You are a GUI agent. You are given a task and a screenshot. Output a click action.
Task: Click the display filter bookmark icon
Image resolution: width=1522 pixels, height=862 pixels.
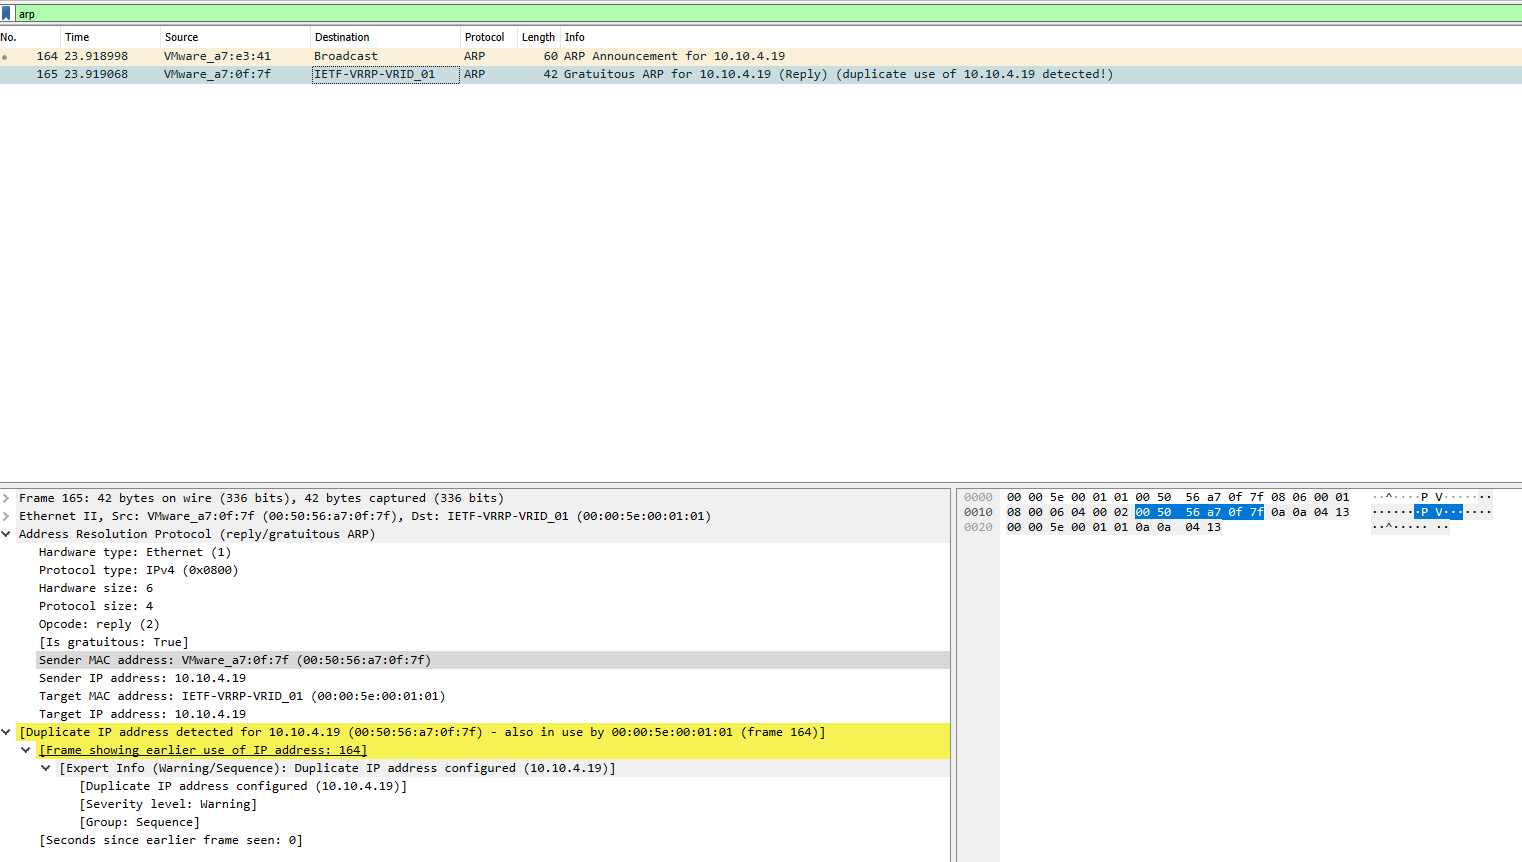[x=7, y=14]
